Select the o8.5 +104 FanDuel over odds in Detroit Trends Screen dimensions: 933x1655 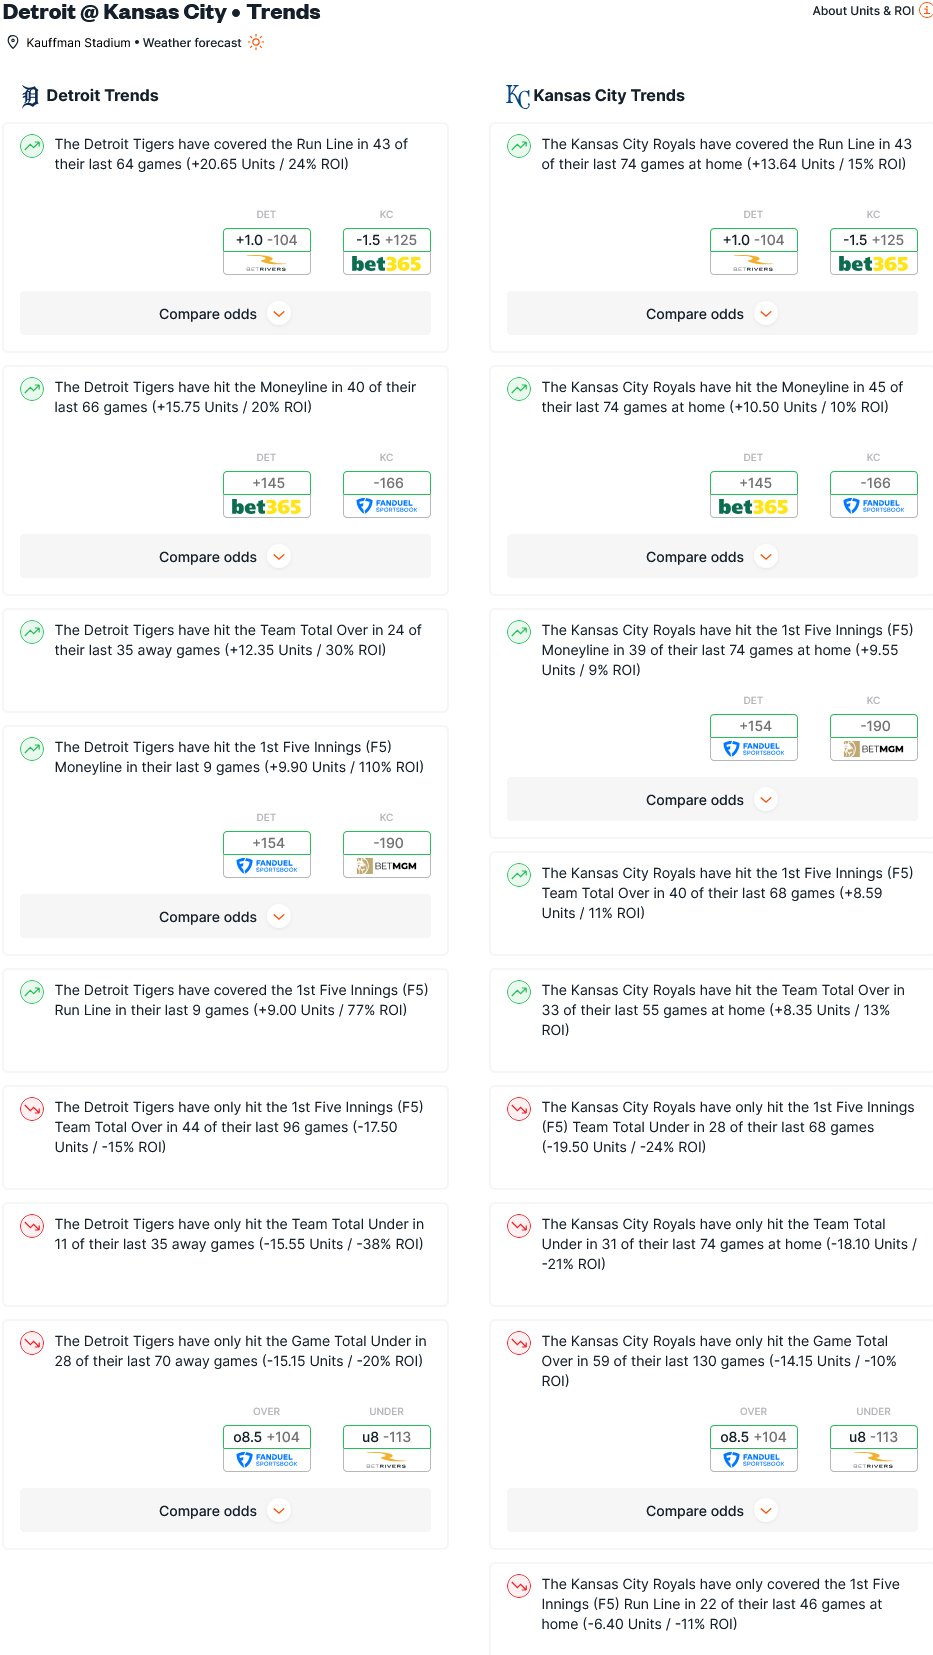tap(267, 1448)
